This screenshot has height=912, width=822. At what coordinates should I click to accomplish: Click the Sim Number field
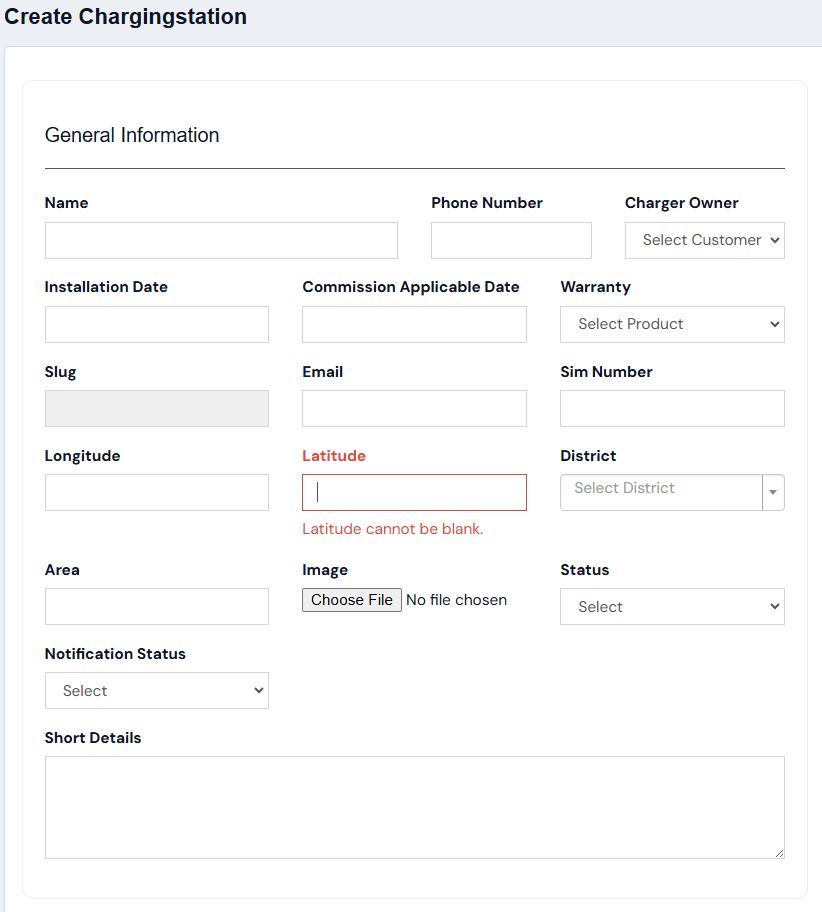point(672,408)
